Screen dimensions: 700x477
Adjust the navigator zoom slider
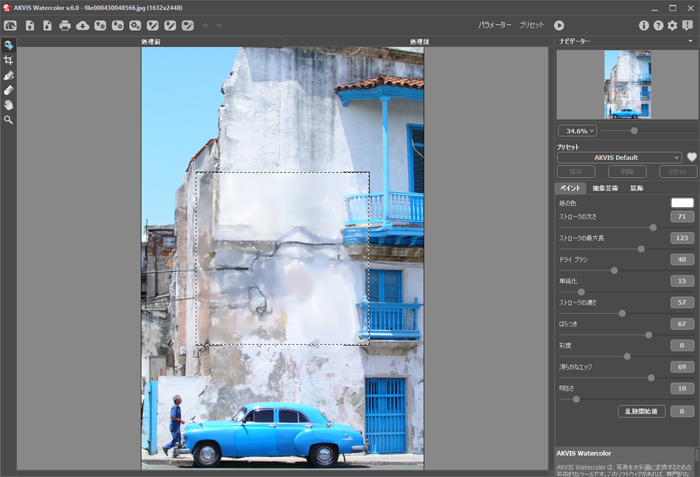pyautogui.click(x=648, y=131)
